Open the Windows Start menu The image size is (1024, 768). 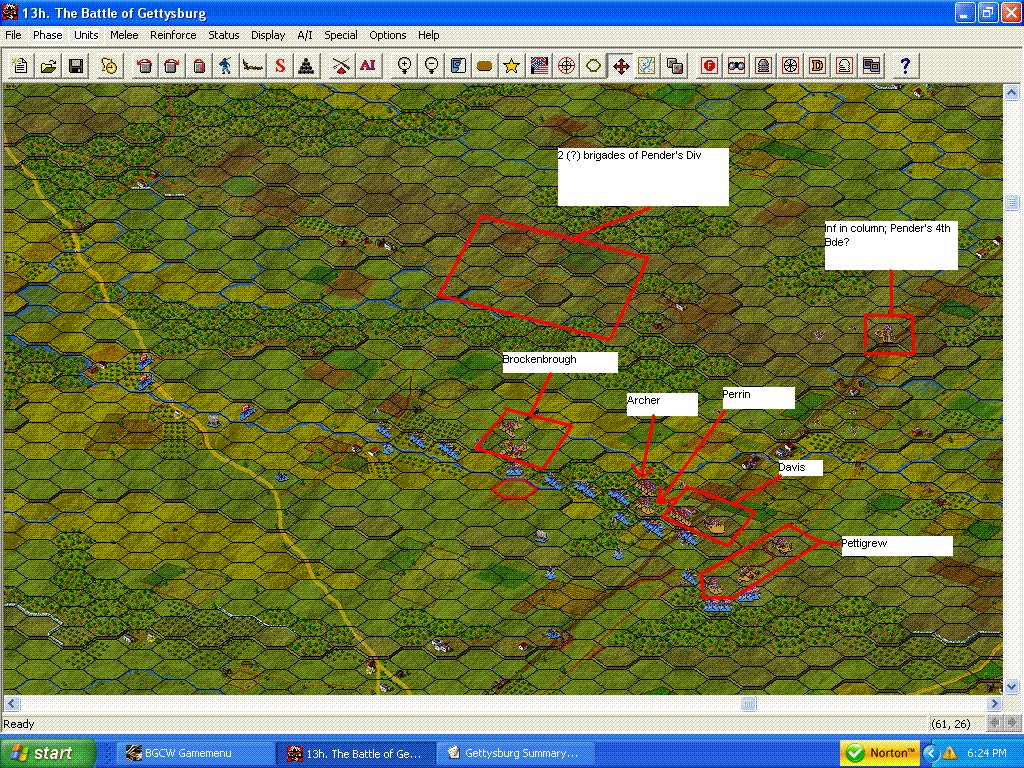pyautogui.click(x=47, y=753)
